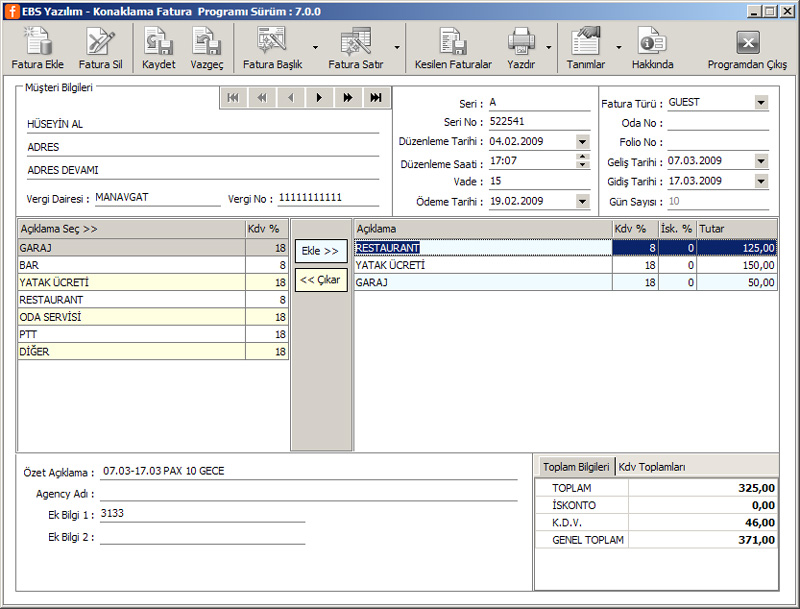Open the Düzenleme Tarihi date dropdown
This screenshot has height=609, width=800.
pyautogui.click(x=583, y=142)
